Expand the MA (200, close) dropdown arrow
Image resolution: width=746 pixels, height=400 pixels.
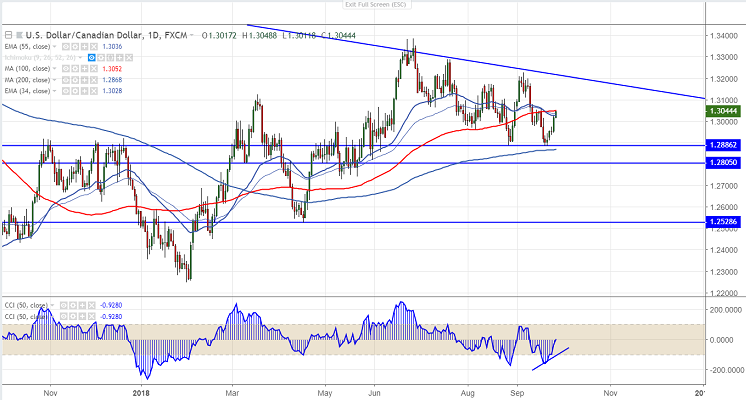point(55,80)
